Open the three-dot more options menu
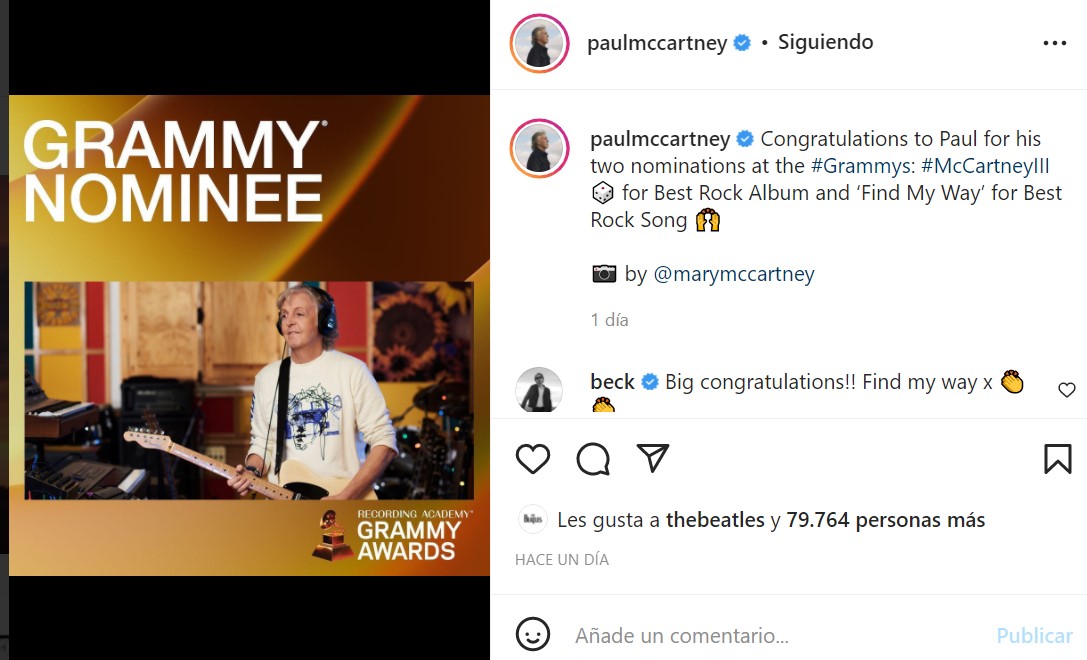This screenshot has width=1087, height=660. pos(1054,43)
